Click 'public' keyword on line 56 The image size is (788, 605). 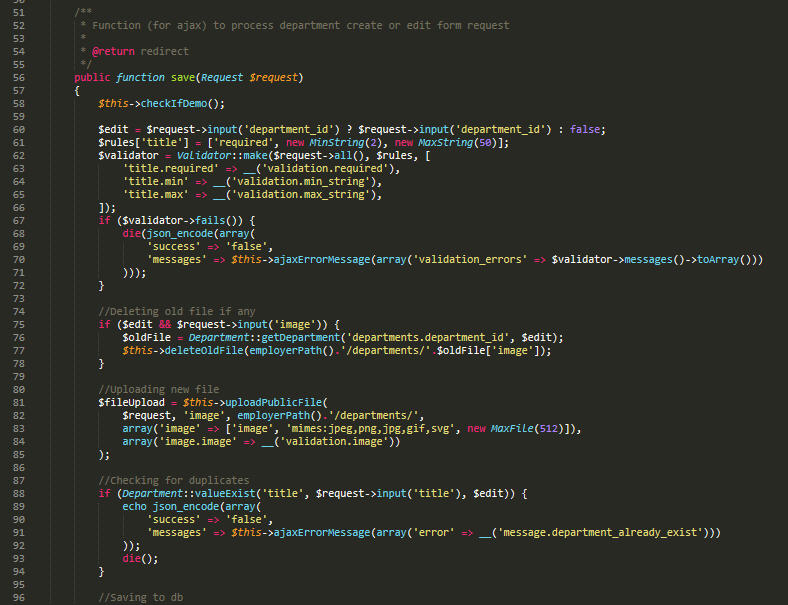[x=92, y=78]
